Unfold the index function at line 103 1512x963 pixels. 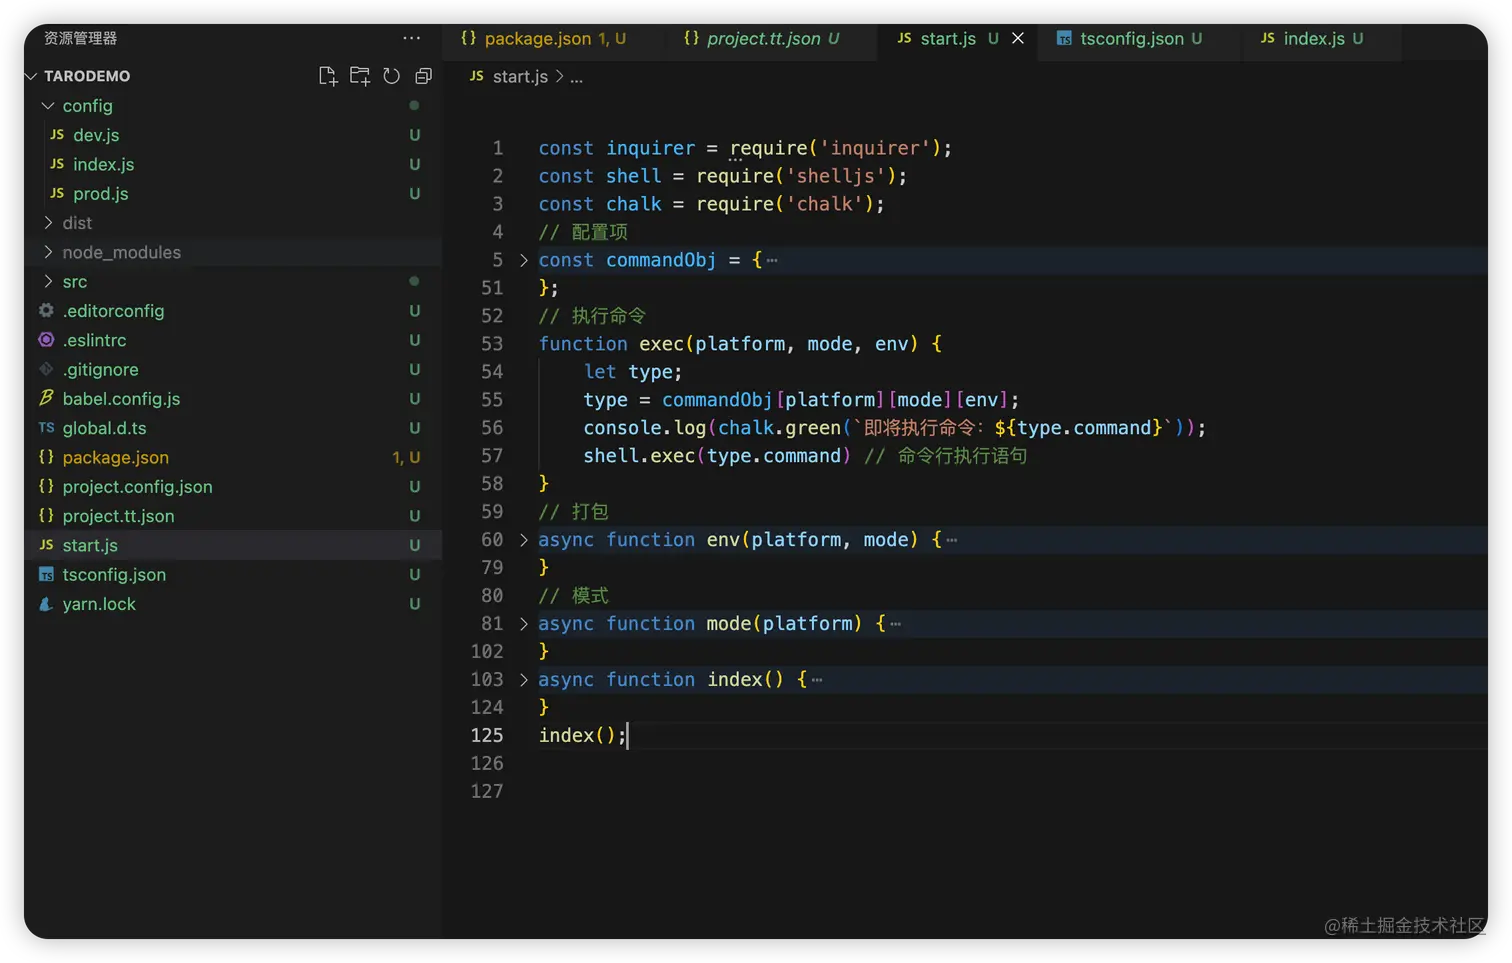[x=523, y=680]
